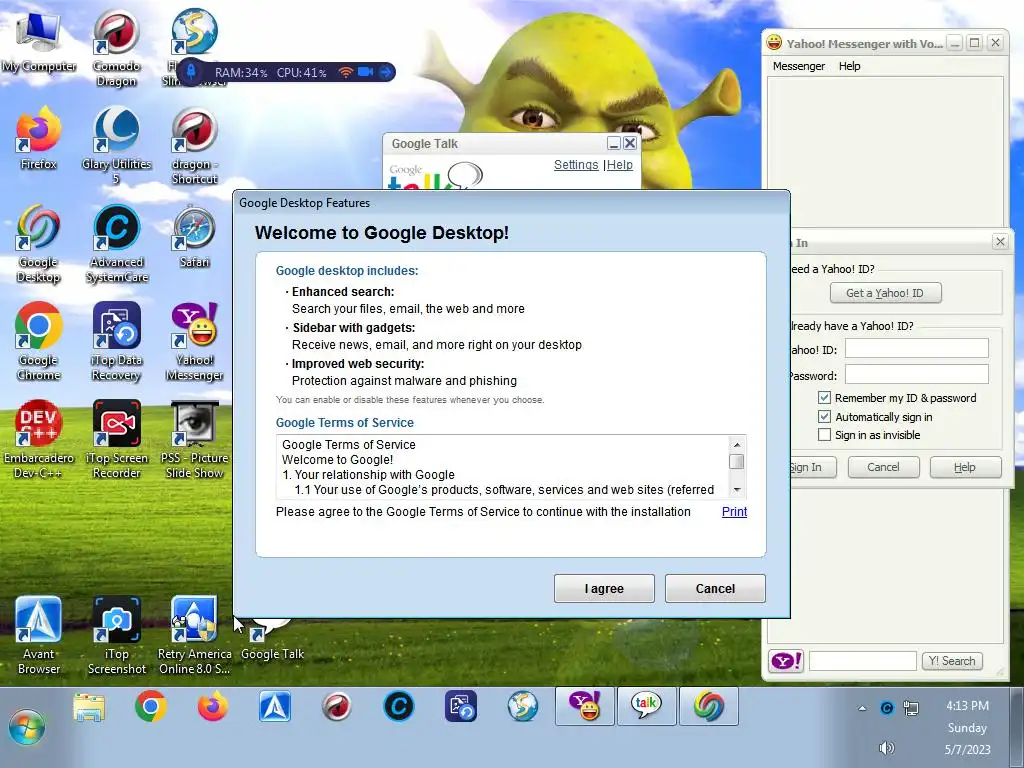Focus the Yahoo! ID input field
This screenshot has height=768, width=1024.
[x=917, y=348]
